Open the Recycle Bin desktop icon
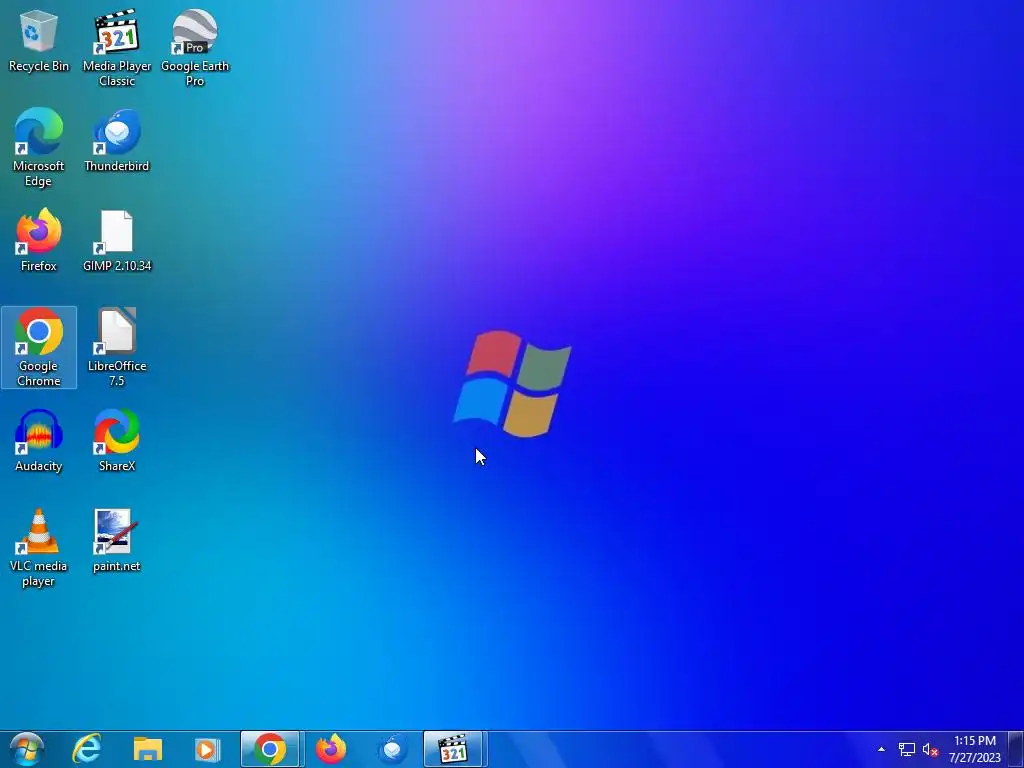Screen dimensions: 1024x768 [x=39, y=42]
